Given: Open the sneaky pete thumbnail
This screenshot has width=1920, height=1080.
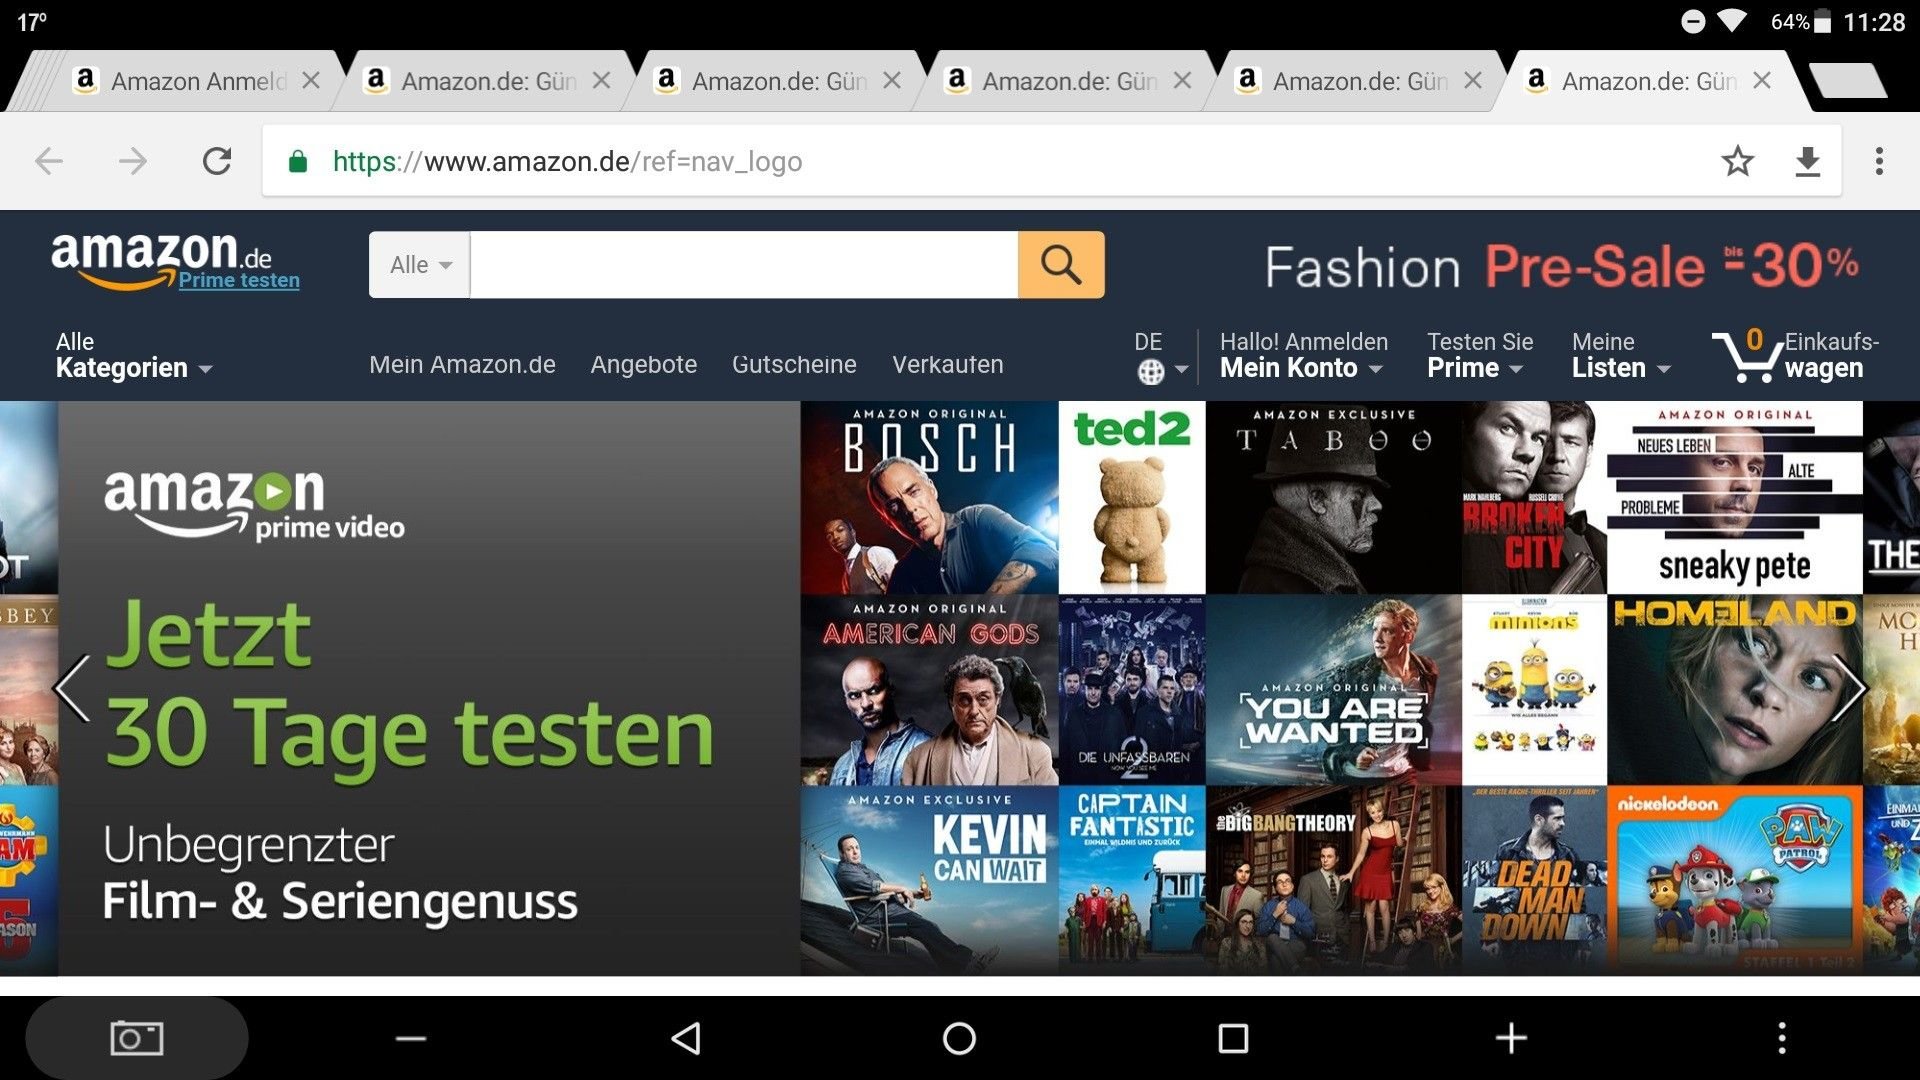Looking at the screenshot, I should click(x=1735, y=497).
